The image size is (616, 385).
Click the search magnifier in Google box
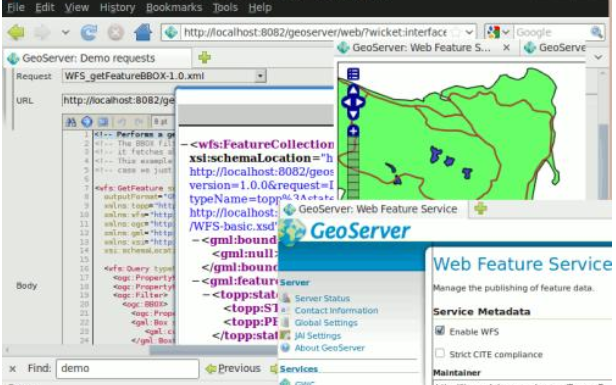coord(596,32)
